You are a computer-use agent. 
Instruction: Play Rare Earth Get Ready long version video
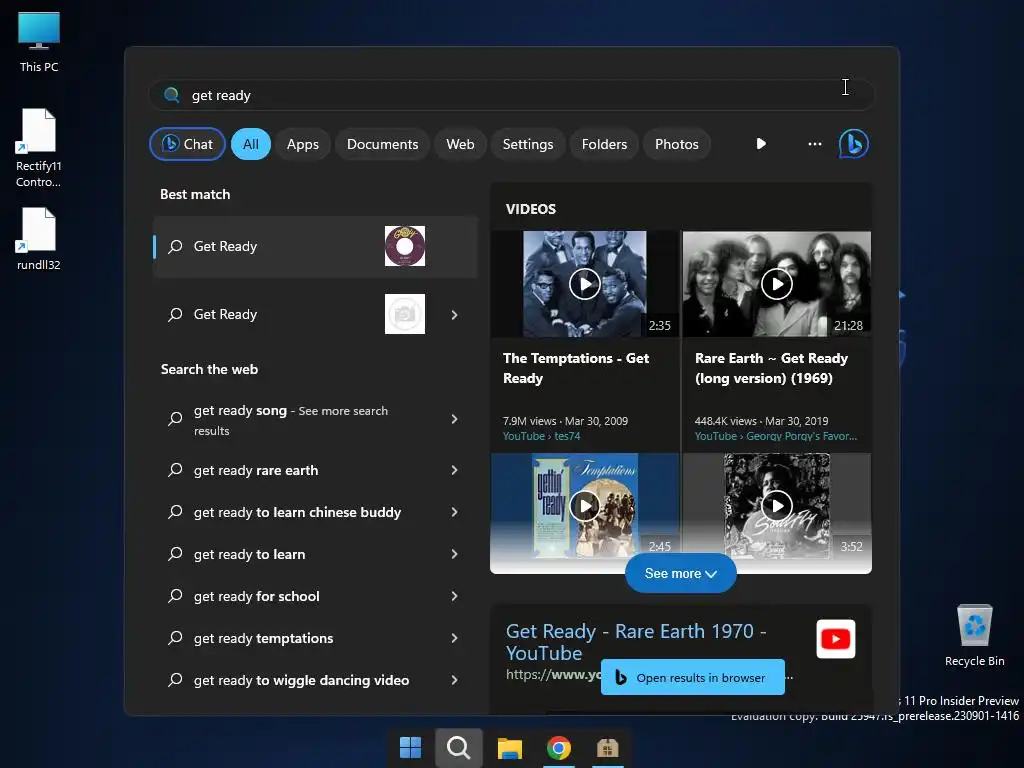click(x=776, y=284)
